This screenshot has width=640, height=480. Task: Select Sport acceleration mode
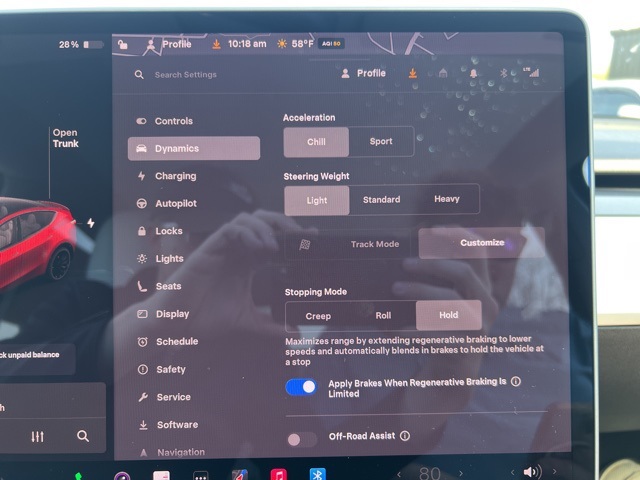pyautogui.click(x=381, y=142)
